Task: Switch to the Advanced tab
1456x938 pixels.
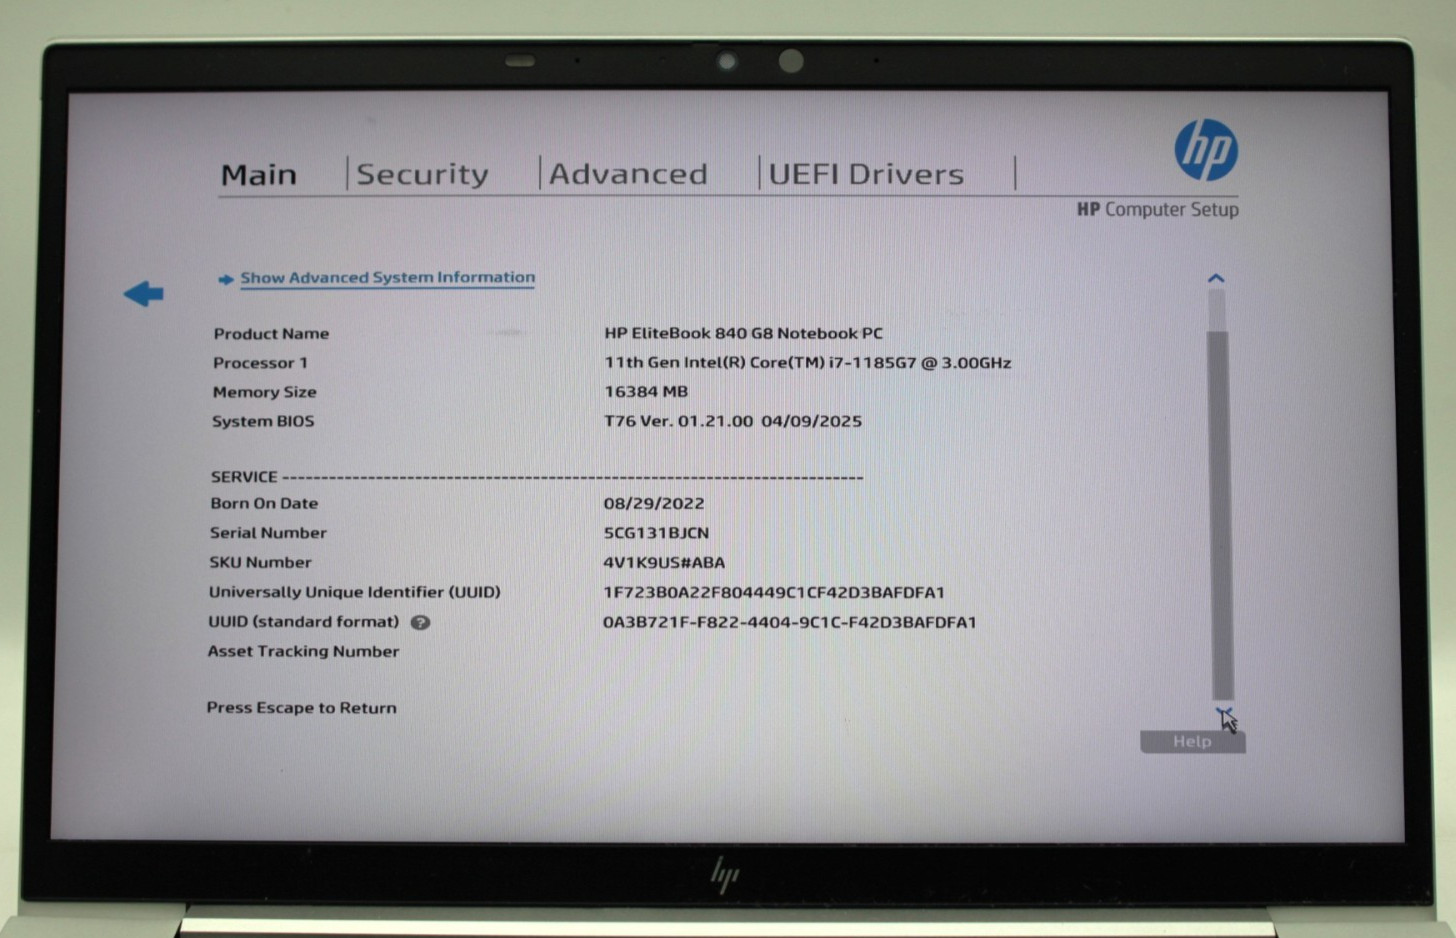Action: 628,174
